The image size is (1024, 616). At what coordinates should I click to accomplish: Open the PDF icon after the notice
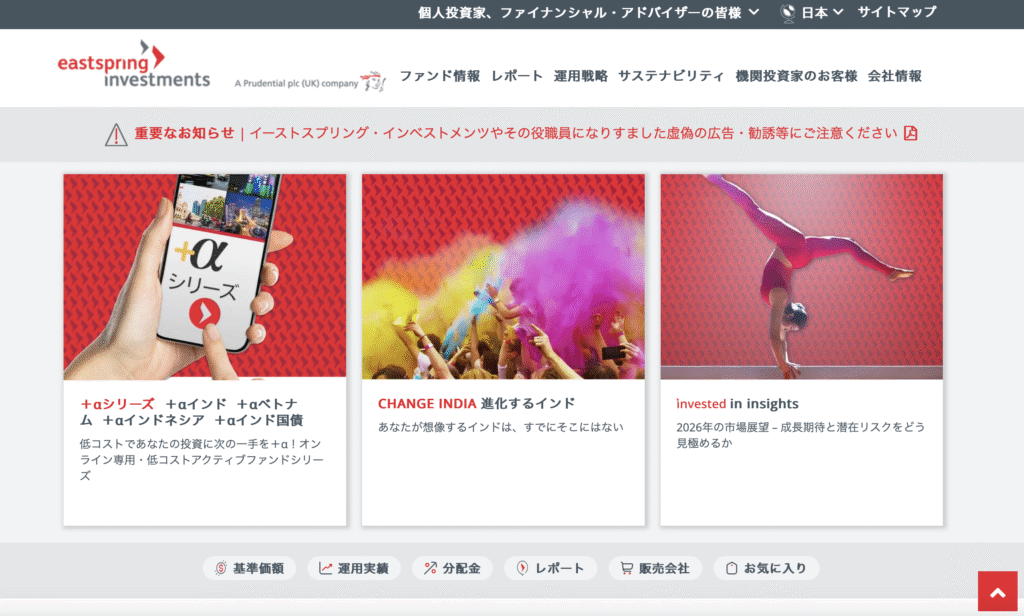910,133
